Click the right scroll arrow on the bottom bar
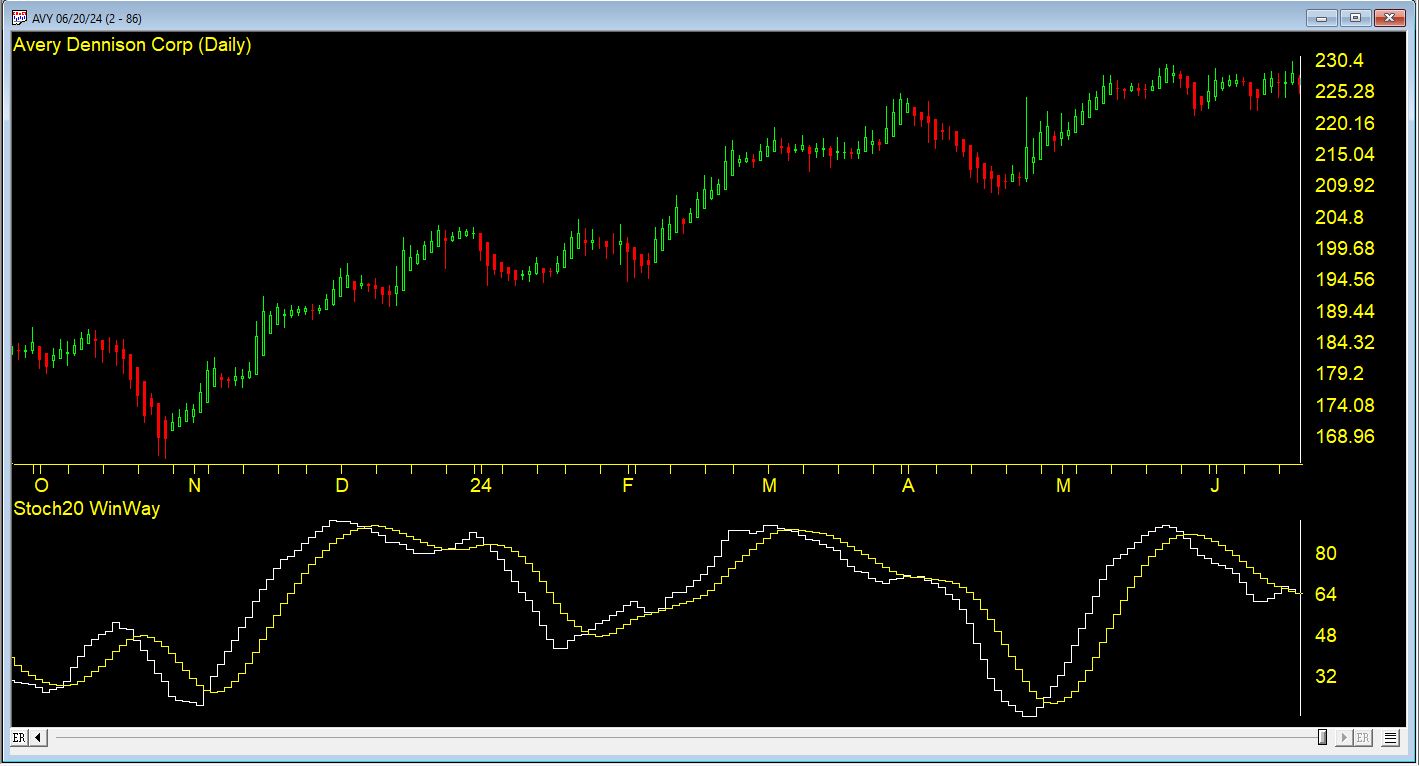The height and width of the screenshot is (766, 1419). click(1343, 738)
